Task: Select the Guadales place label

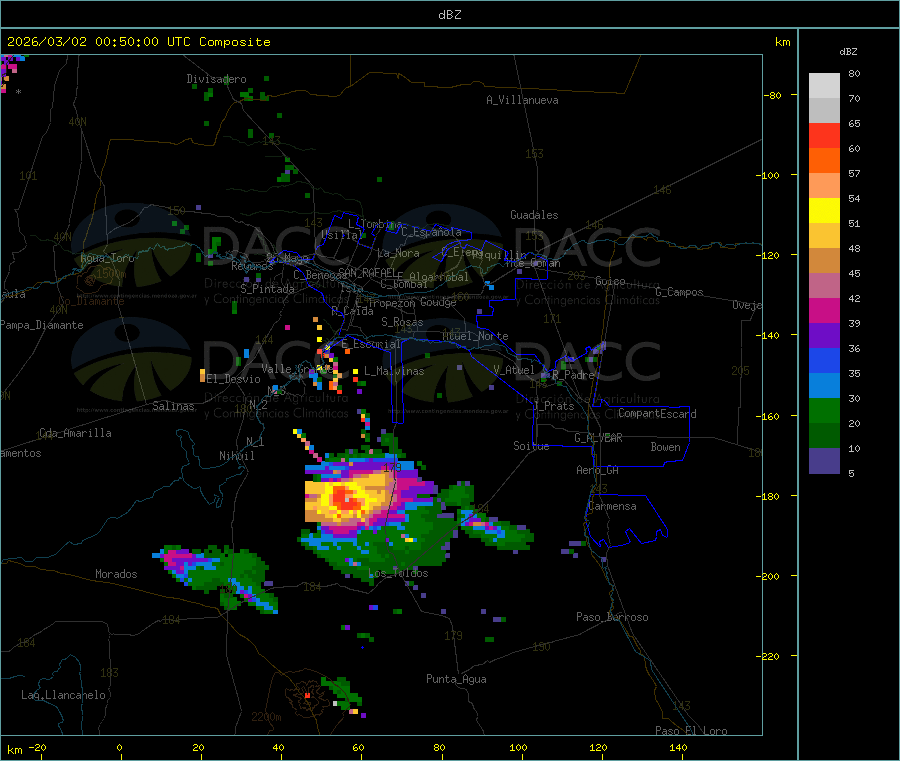Action: pyautogui.click(x=534, y=215)
